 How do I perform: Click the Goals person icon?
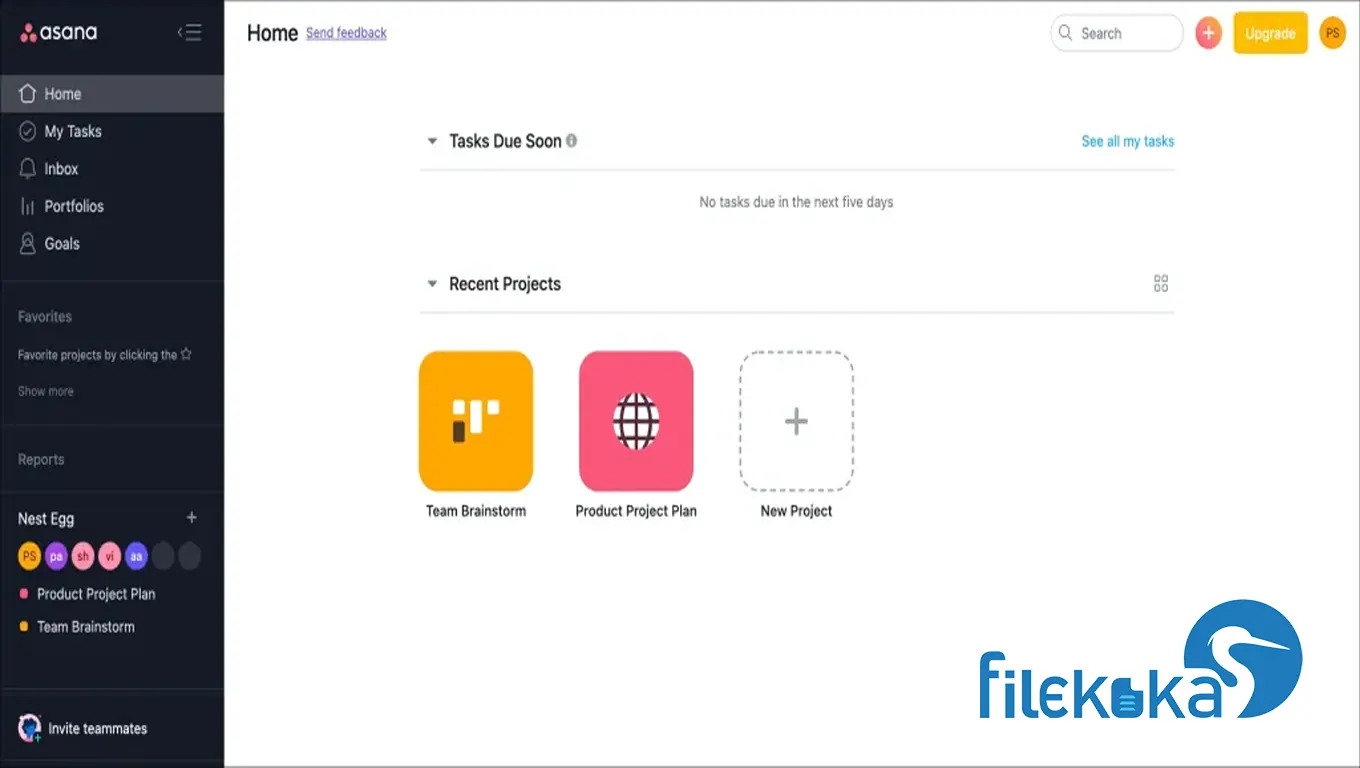[28, 244]
